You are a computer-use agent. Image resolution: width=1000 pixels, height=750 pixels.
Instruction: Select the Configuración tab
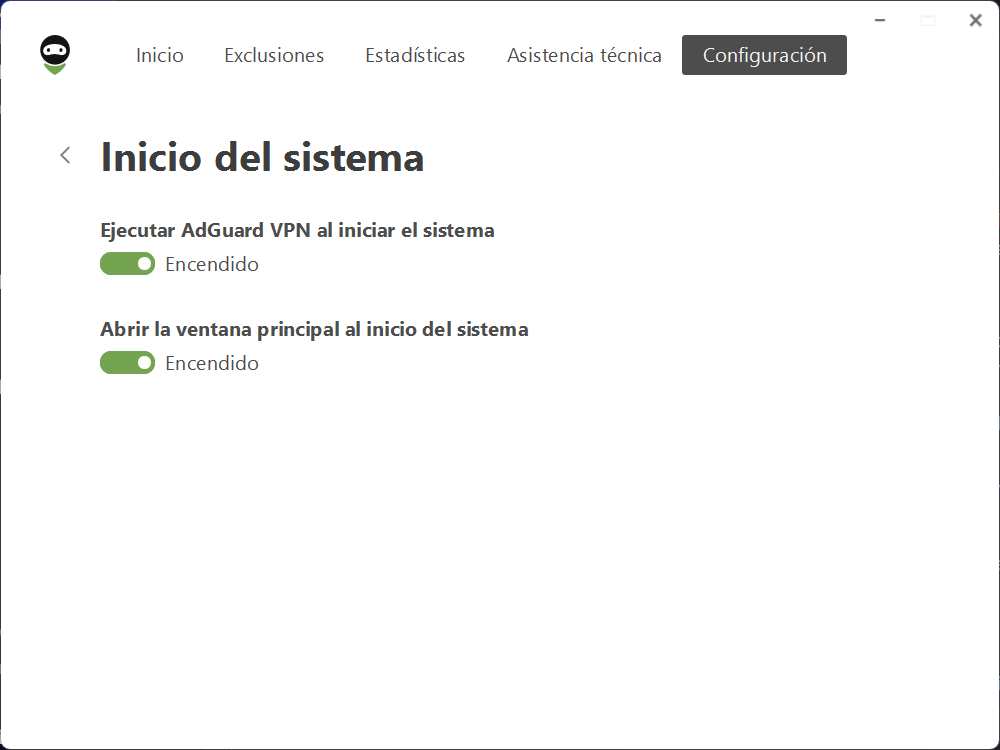[x=765, y=55]
